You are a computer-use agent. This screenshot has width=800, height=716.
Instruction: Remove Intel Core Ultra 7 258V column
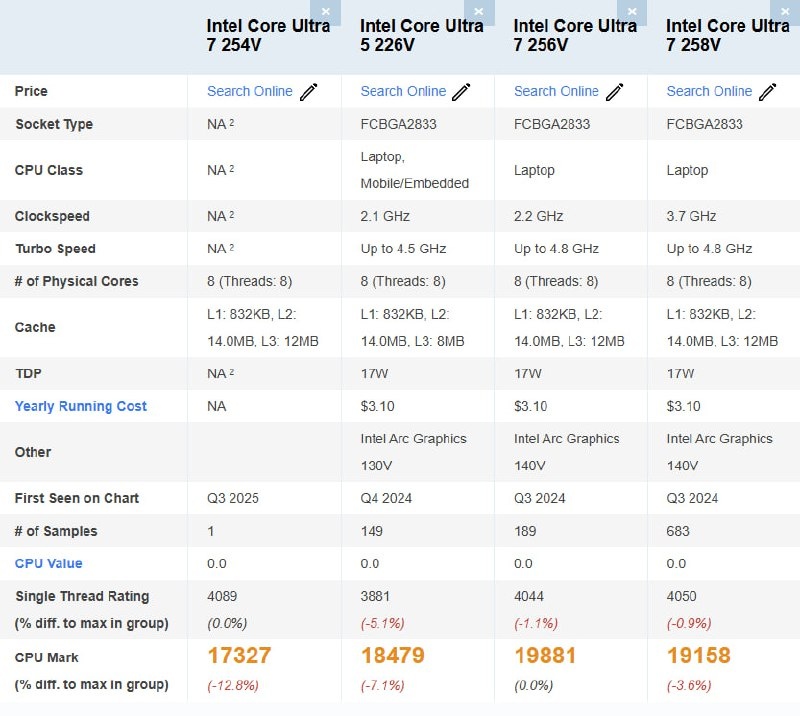coord(785,12)
